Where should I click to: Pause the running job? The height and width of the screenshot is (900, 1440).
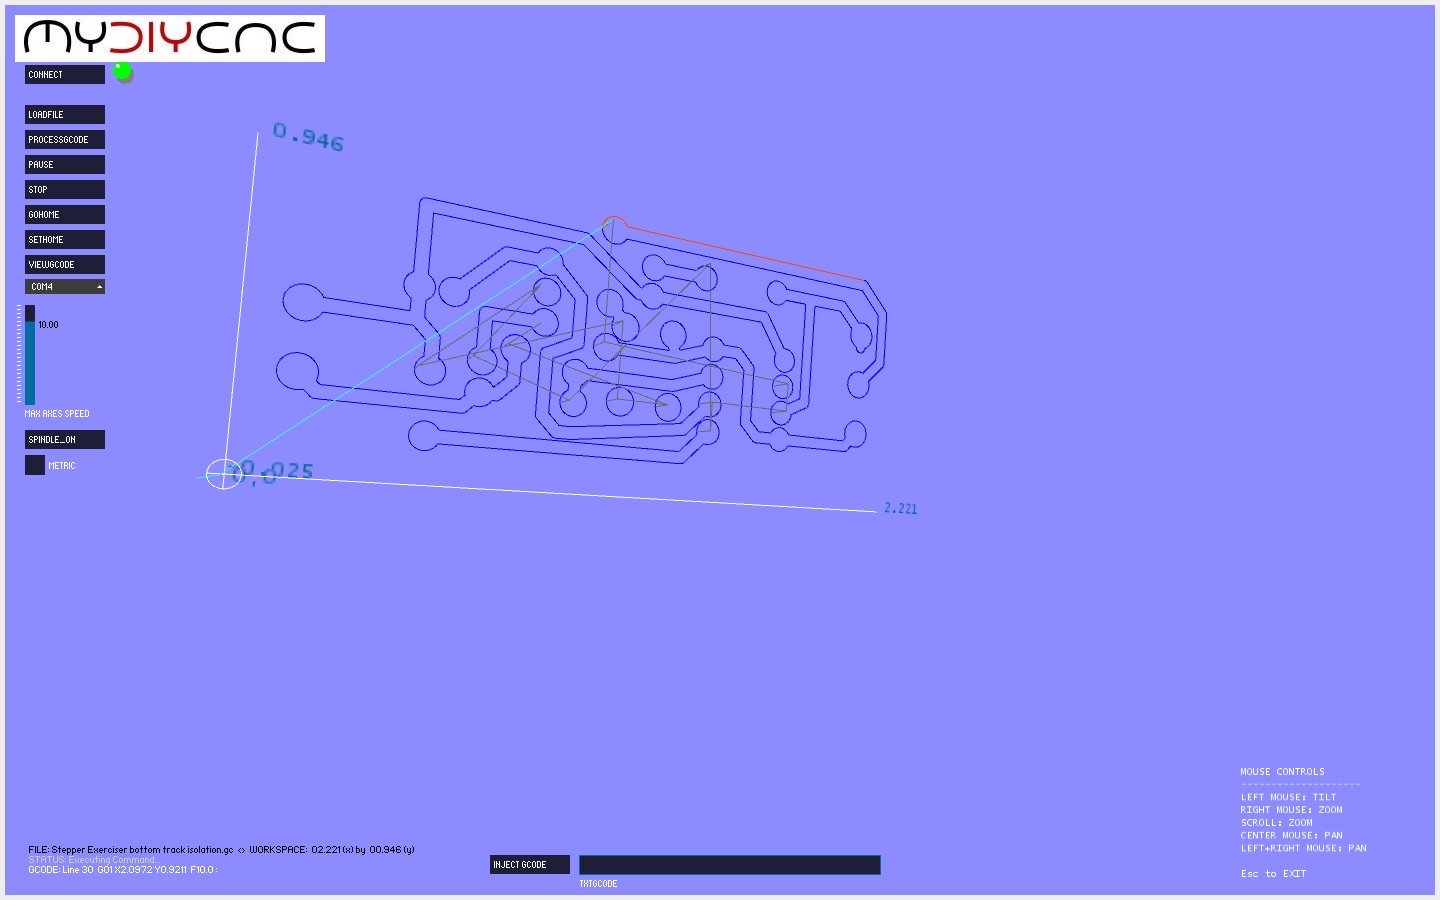tap(64, 164)
